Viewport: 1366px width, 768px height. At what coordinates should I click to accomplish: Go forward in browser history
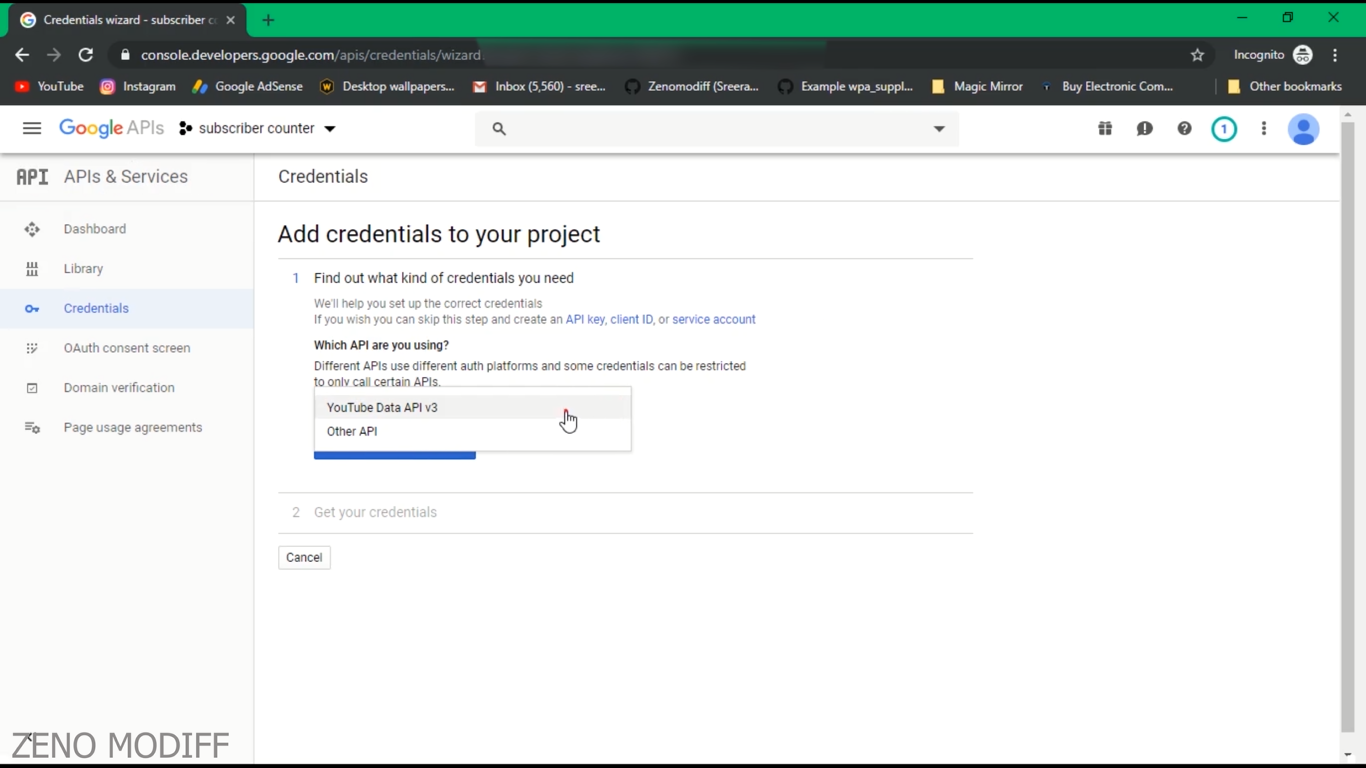(x=54, y=55)
